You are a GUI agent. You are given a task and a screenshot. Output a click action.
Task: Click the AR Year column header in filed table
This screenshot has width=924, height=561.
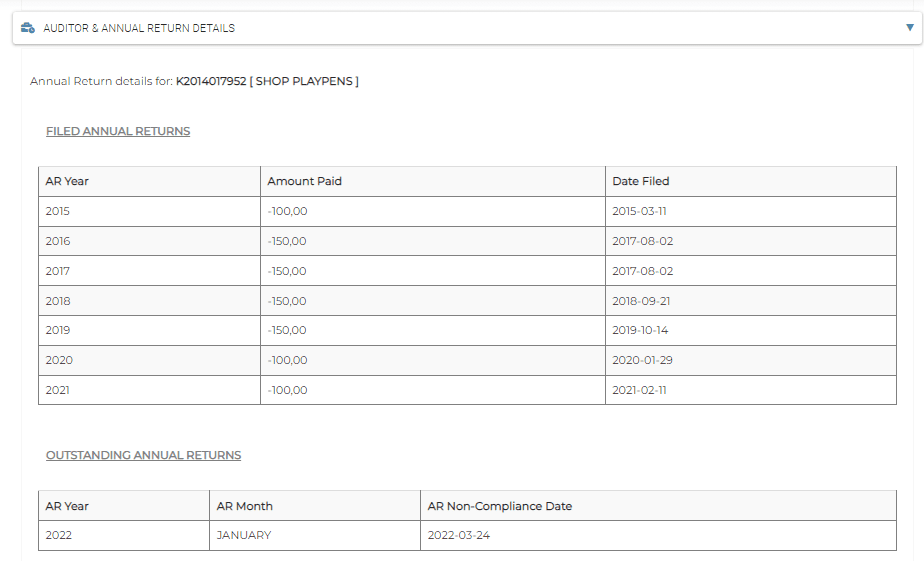[67, 181]
